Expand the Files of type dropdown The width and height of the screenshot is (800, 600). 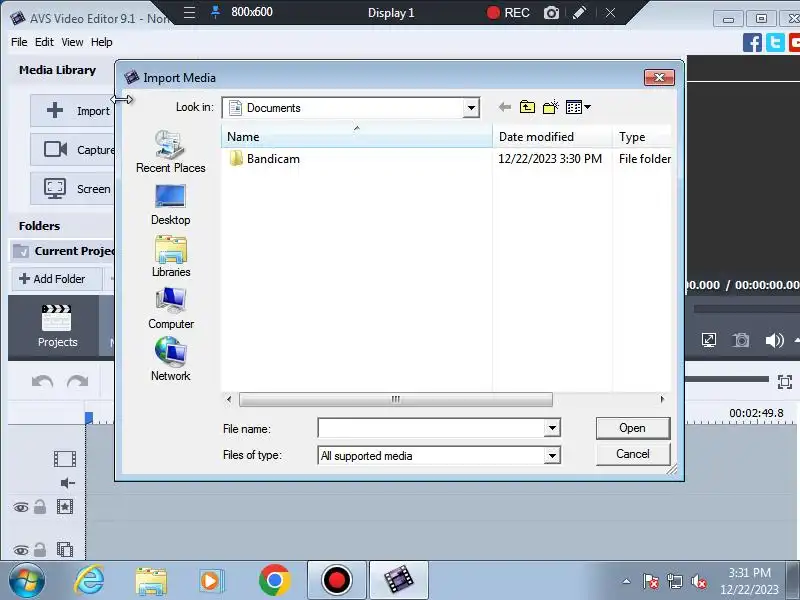[x=552, y=455]
